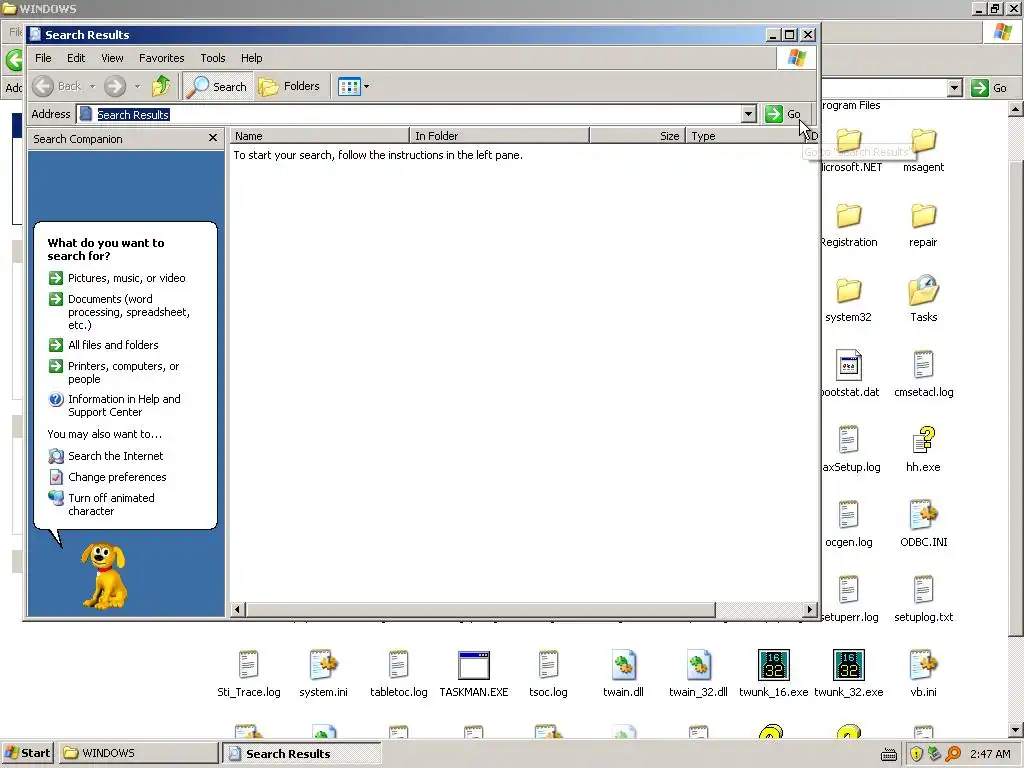Open the Views button in toolbar

coord(349,86)
